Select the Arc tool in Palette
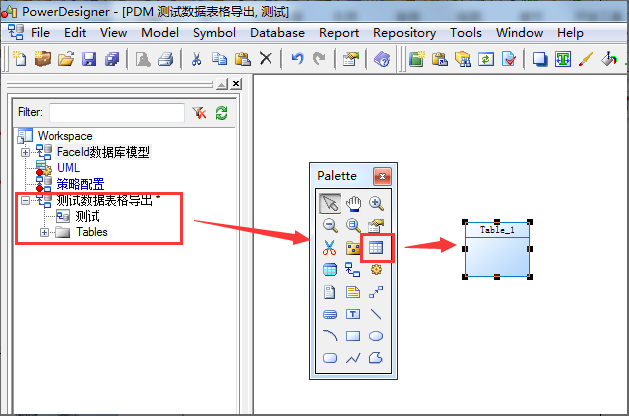The height and width of the screenshot is (416, 629). point(330,335)
